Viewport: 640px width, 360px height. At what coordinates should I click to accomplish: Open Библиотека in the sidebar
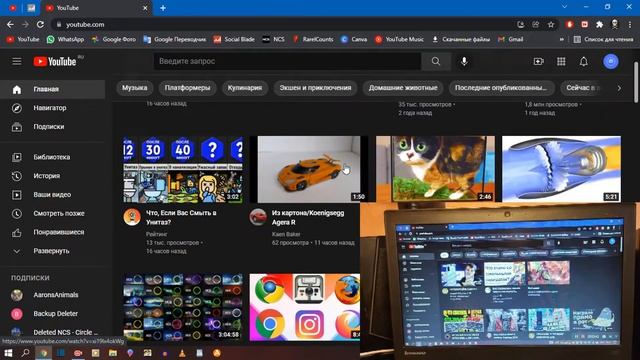point(52,157)
